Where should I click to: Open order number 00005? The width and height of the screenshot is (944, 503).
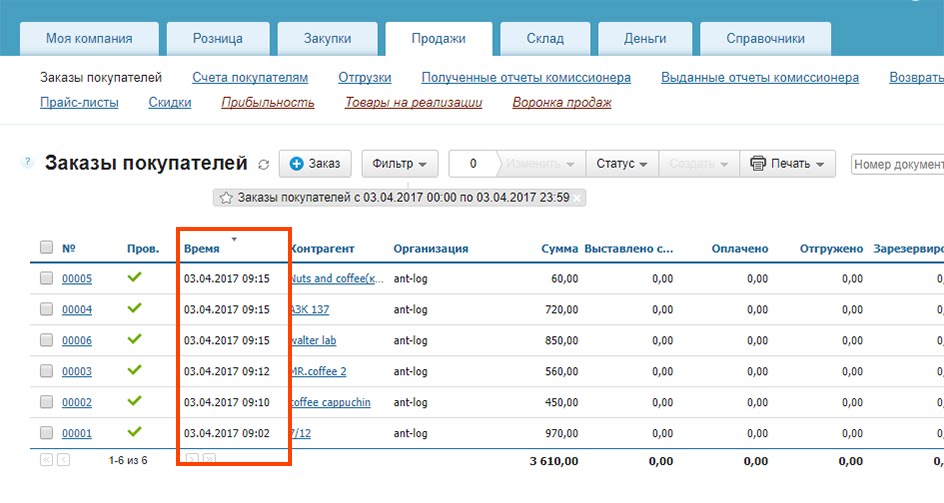pos(77,279)
